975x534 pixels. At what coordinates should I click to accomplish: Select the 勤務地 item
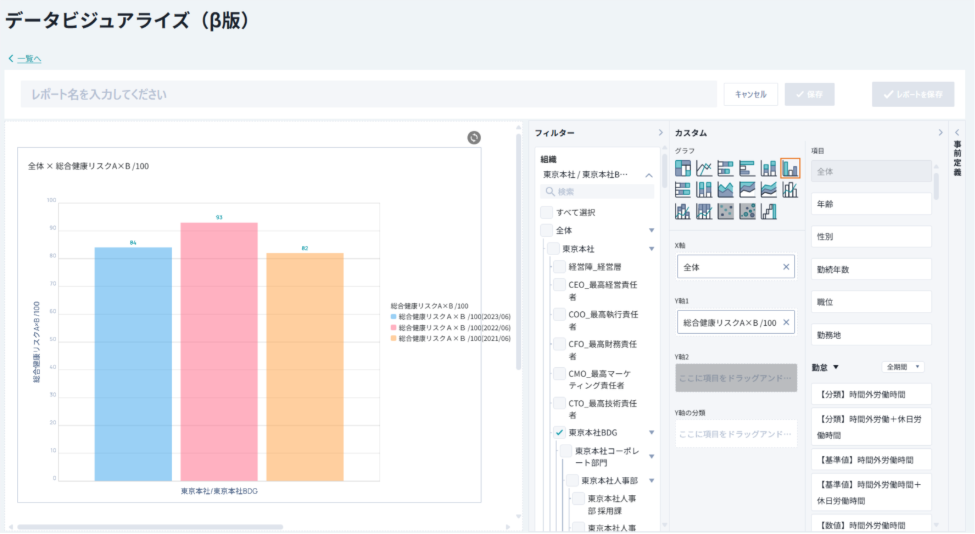[871, 334]
